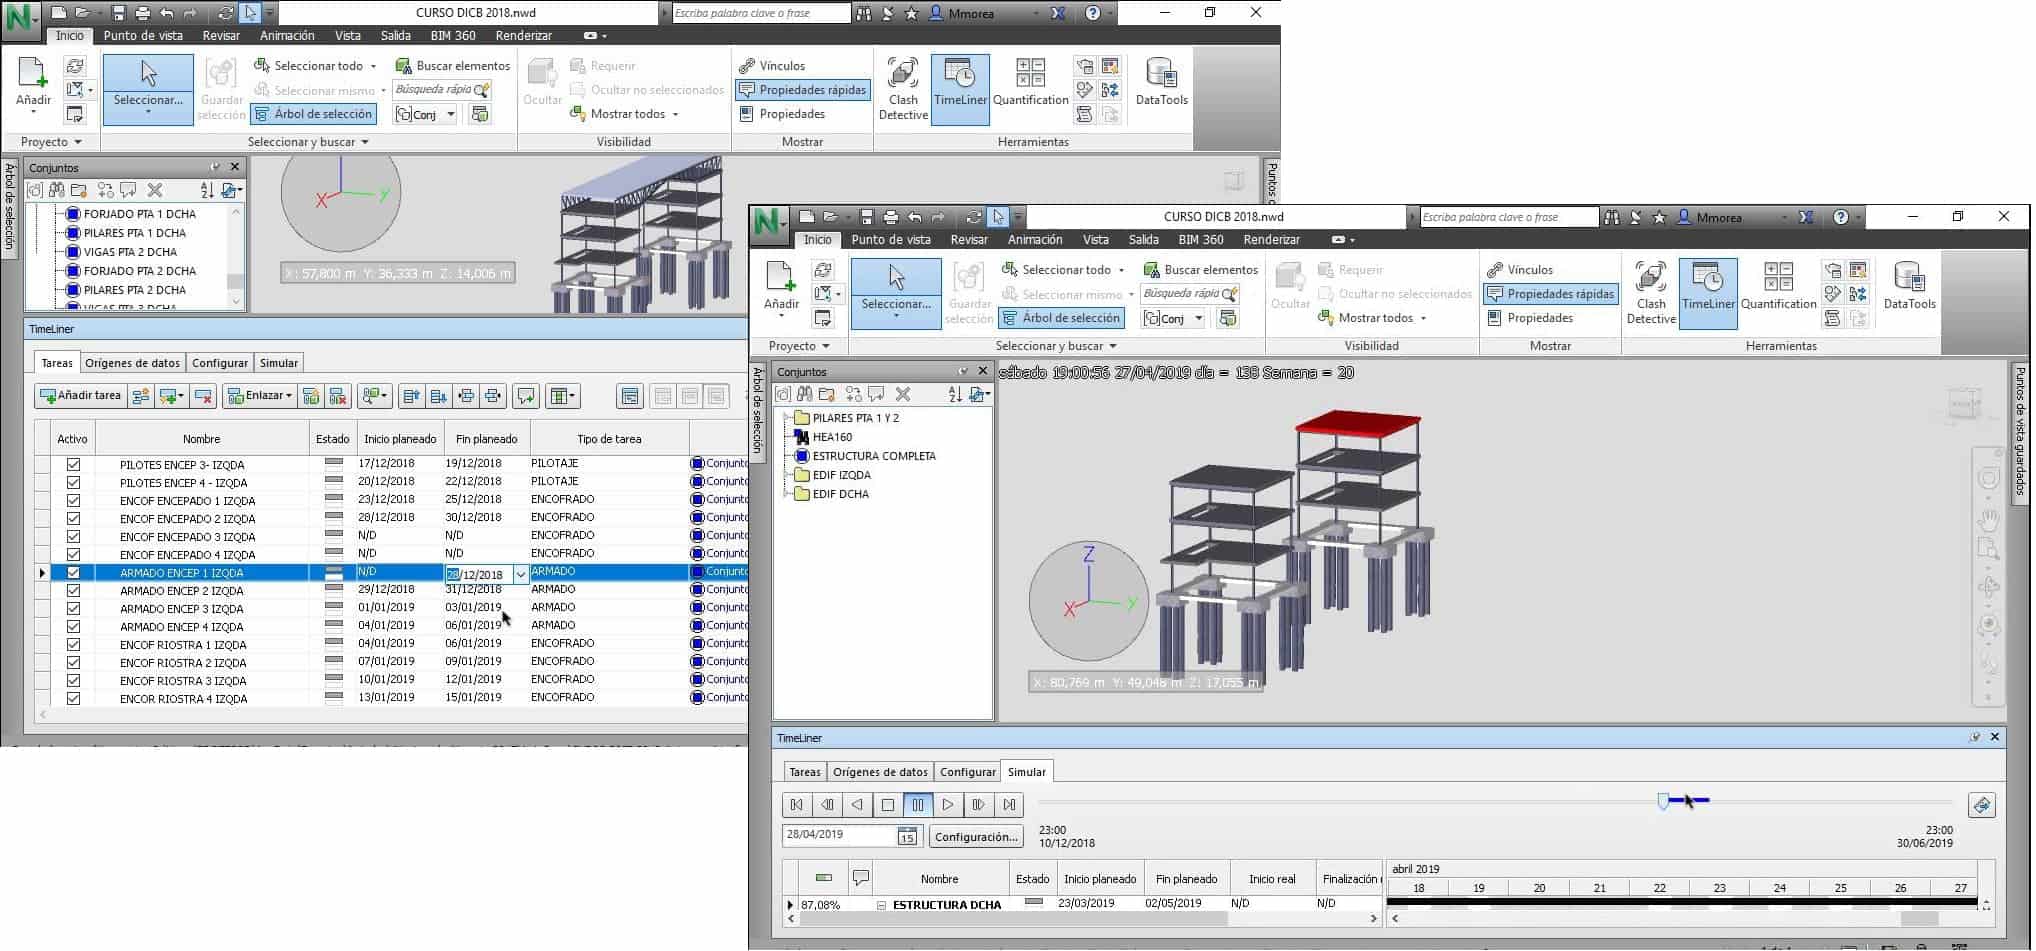Click DataTools in the back window
This screenshot has width=2036, height=951.
point(1161,81)
